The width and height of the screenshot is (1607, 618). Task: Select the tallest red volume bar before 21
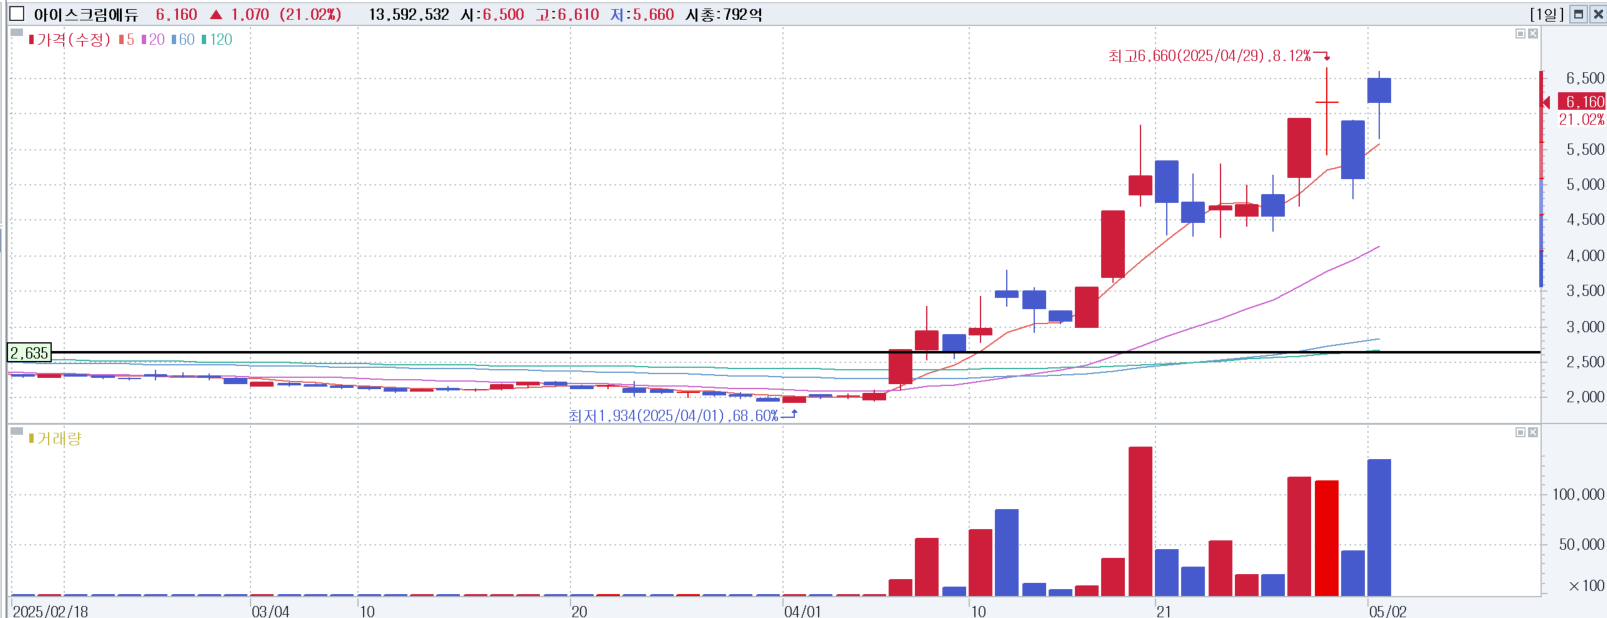[x=1140, y=521]
